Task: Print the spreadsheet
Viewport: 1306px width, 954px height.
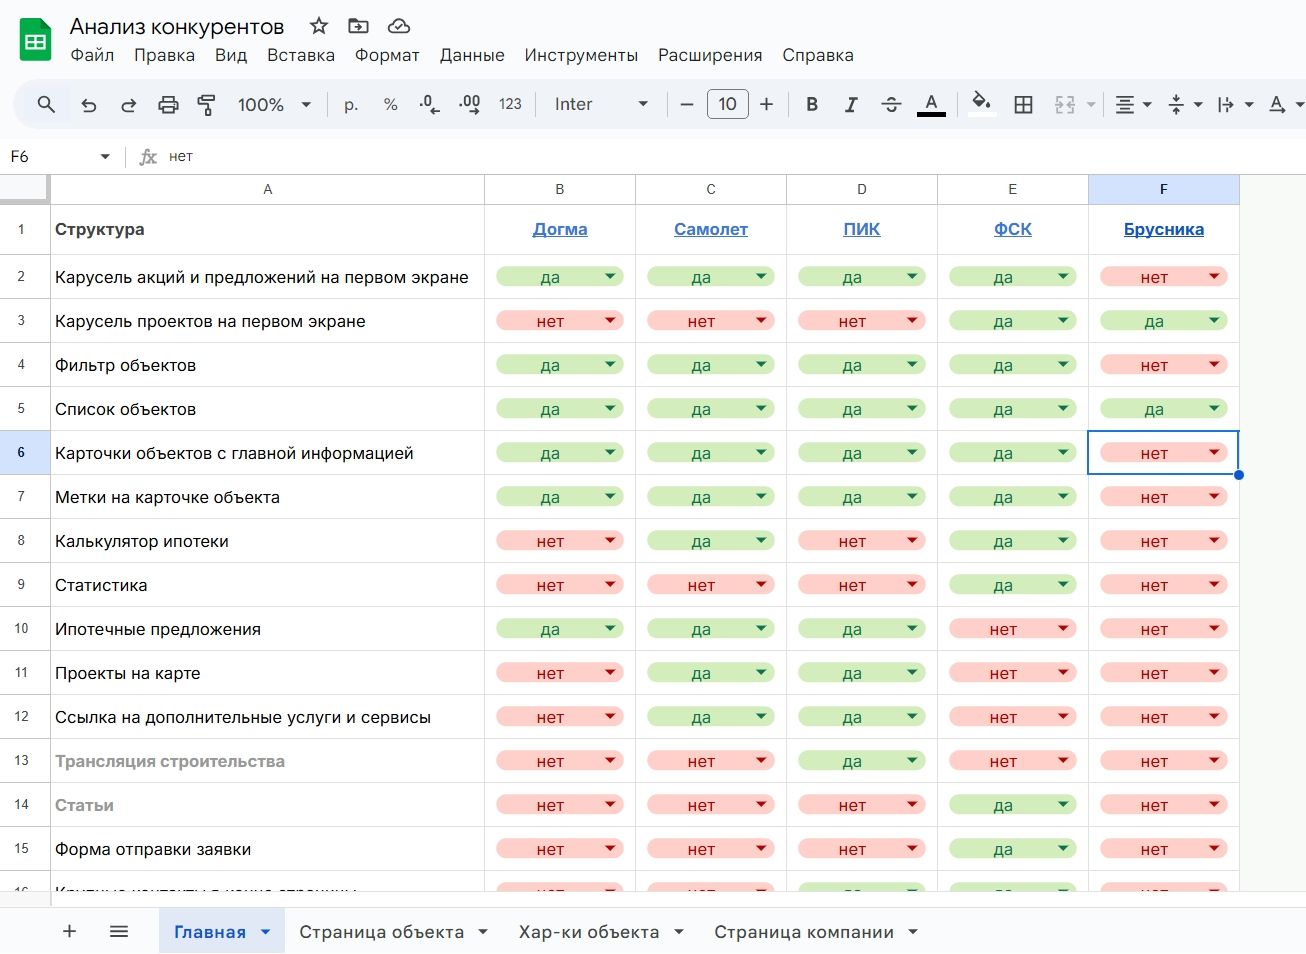Action: (x=168, y=104)
